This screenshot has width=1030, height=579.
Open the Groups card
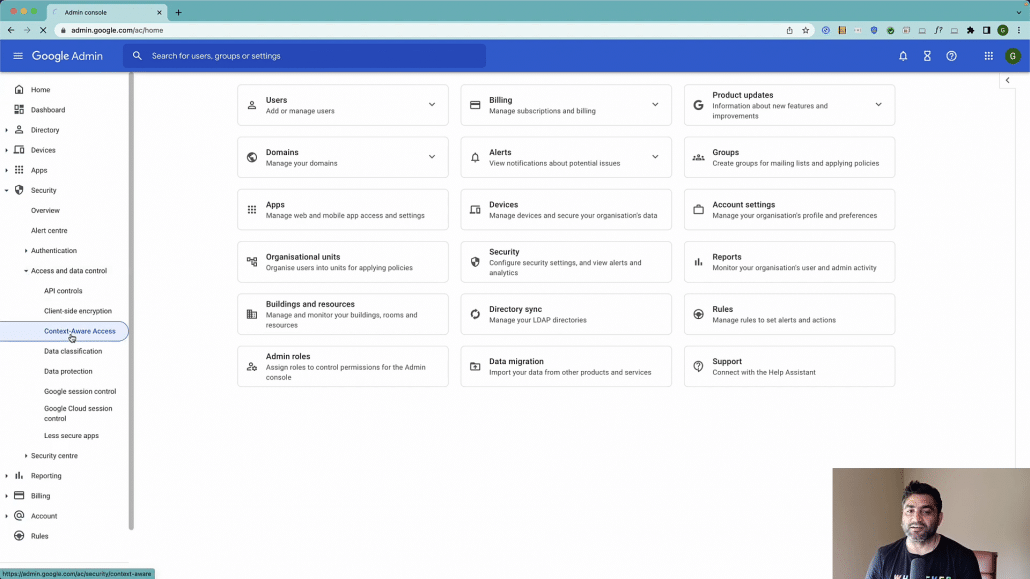click(x=789, y=157)
